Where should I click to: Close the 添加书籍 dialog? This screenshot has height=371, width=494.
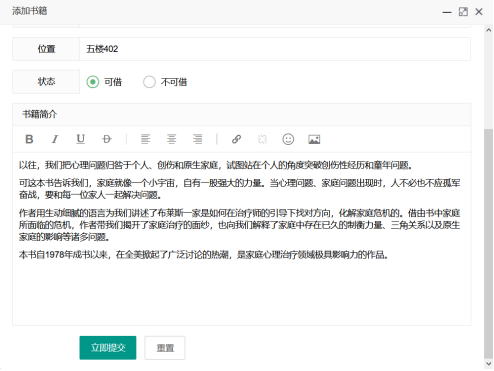point(479,12)
